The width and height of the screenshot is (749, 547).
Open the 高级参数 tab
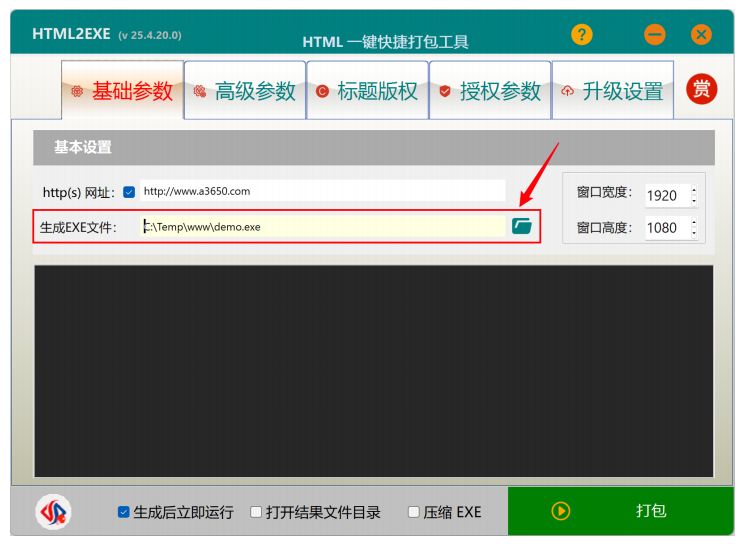point(245,90)
